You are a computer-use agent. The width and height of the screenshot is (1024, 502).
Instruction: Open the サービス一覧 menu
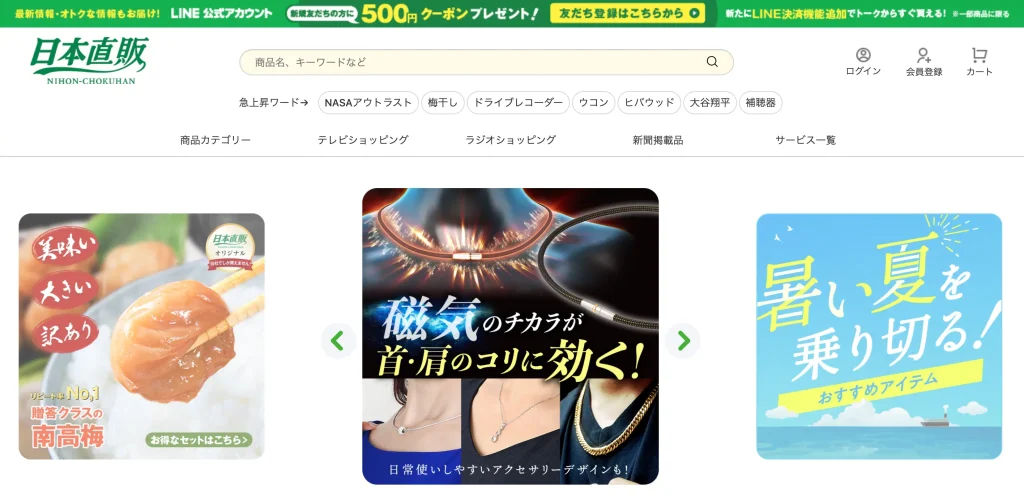pos(805,140)
